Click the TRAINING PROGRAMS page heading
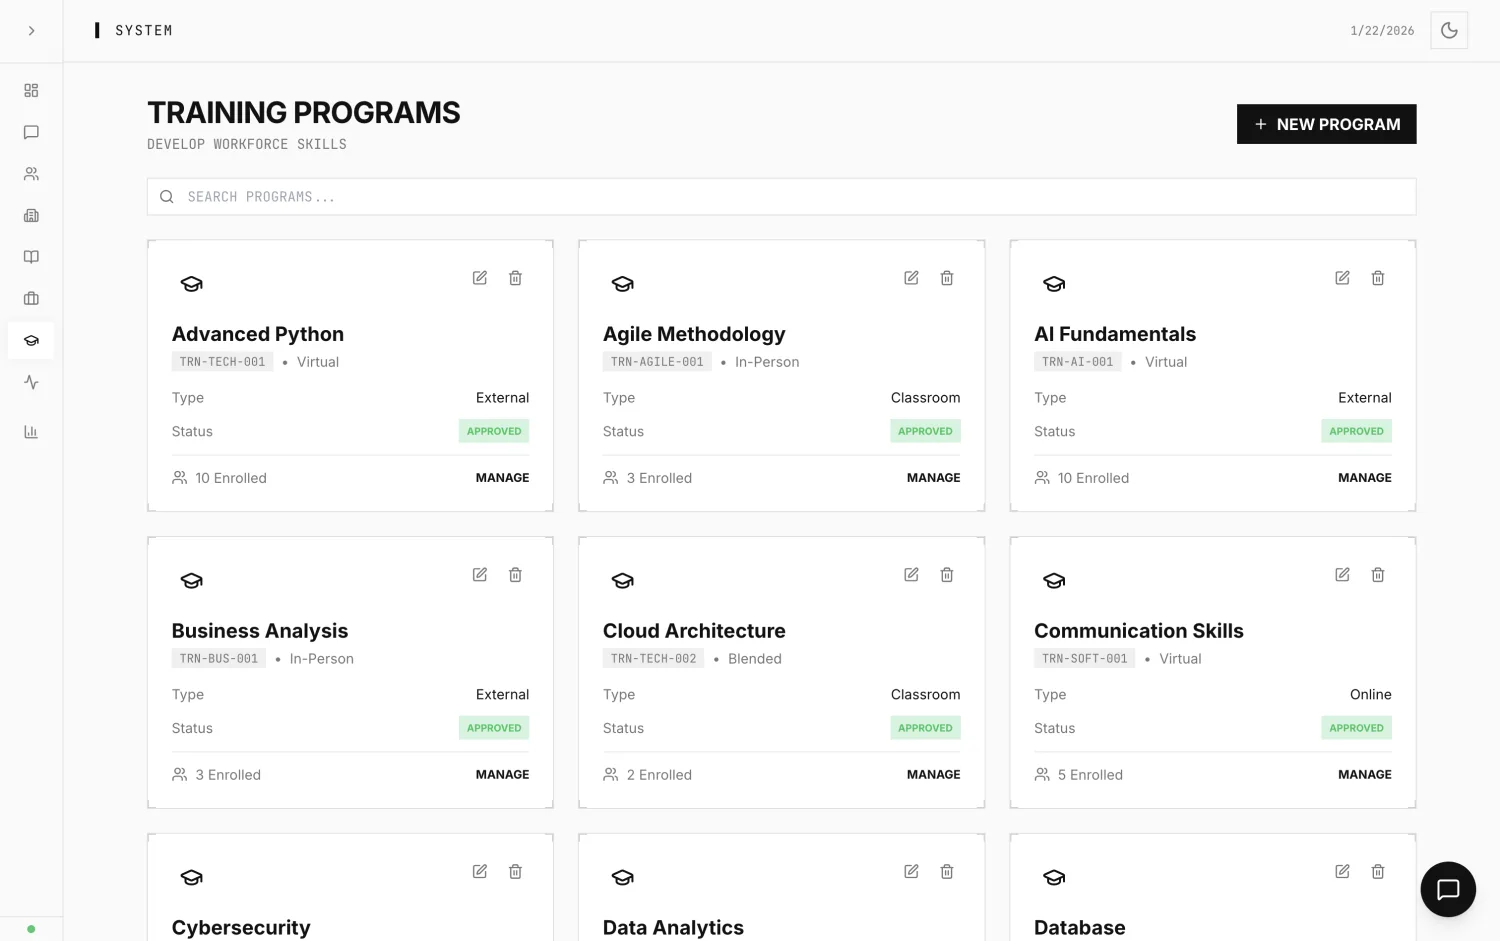Image resolution: width=1500 pixels, height=941 pixels. coord(304,113)
